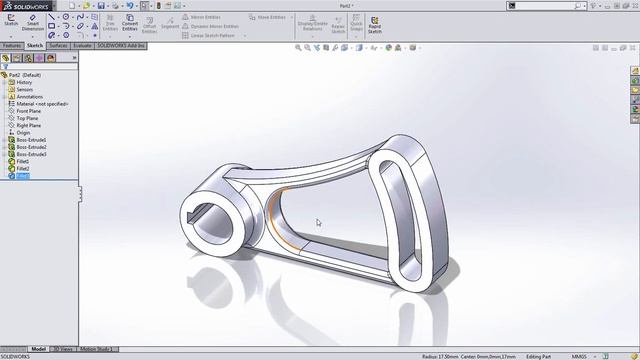Viewport: 640px width, 360px height.
Task: Select the Circle sketch tool
Action: (66, 17)
